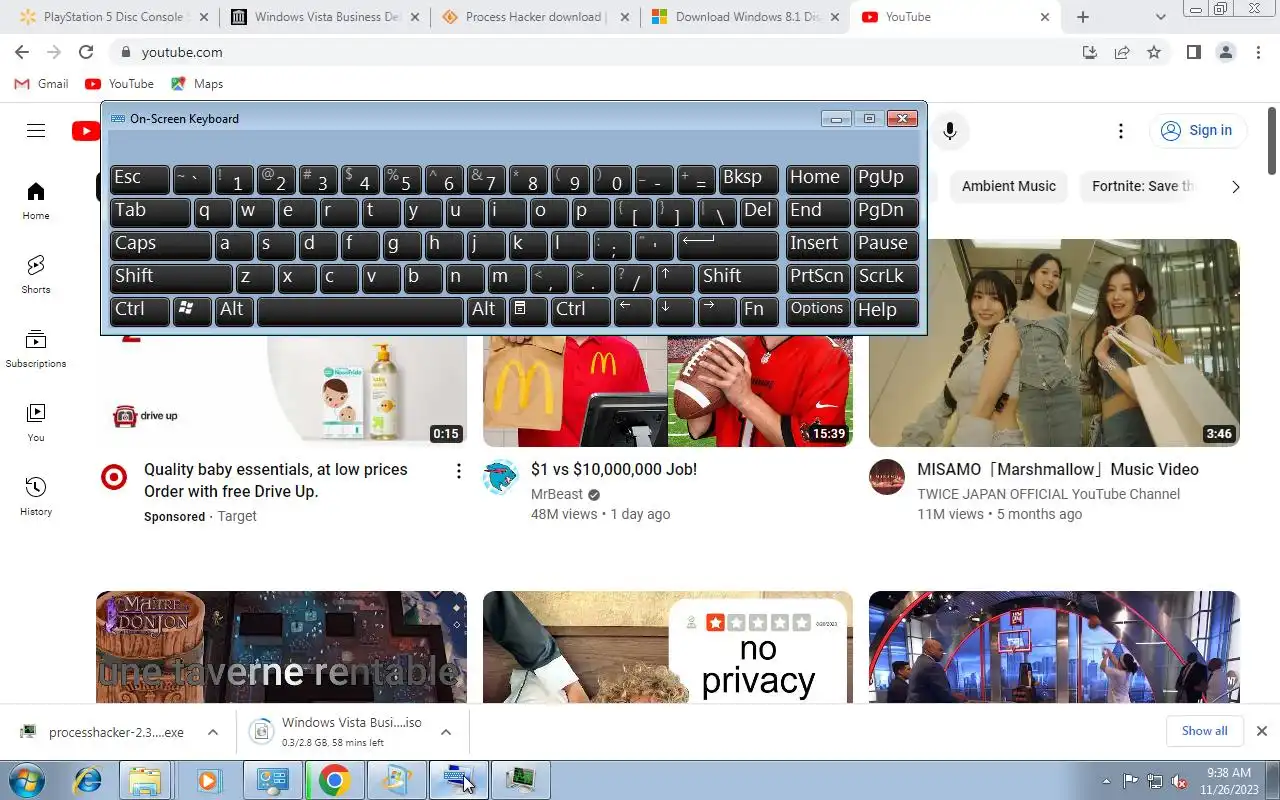Toggle ScrLk key on On-Screen Keyboard
The image size is (1280, 800).
point(886,278)
